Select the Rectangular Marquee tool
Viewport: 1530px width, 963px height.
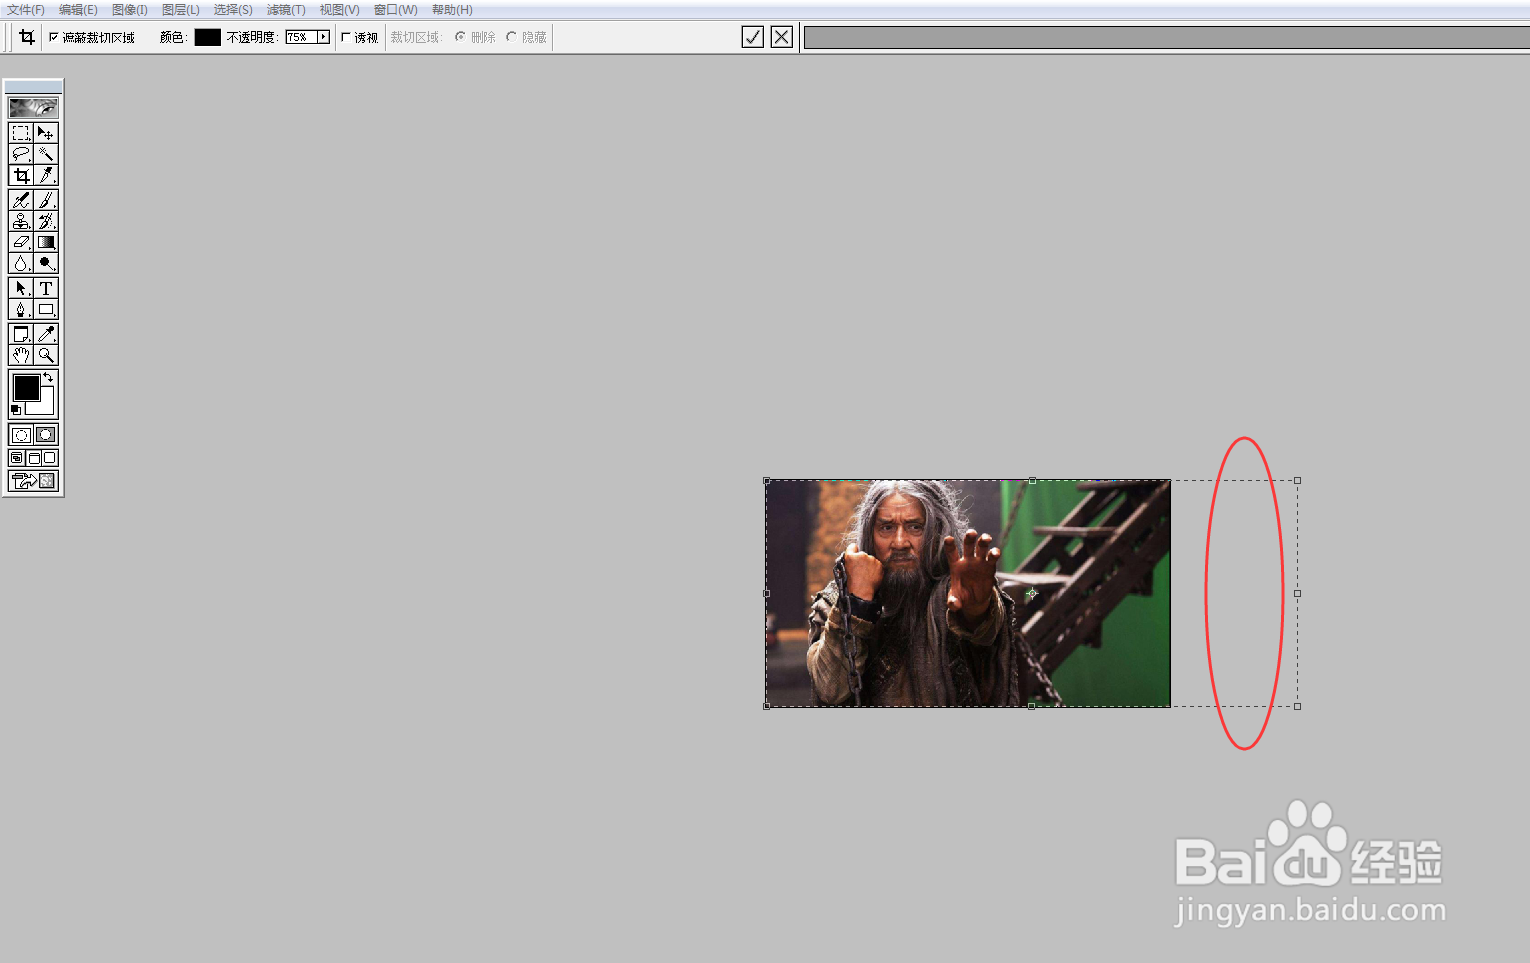[21, 133]
